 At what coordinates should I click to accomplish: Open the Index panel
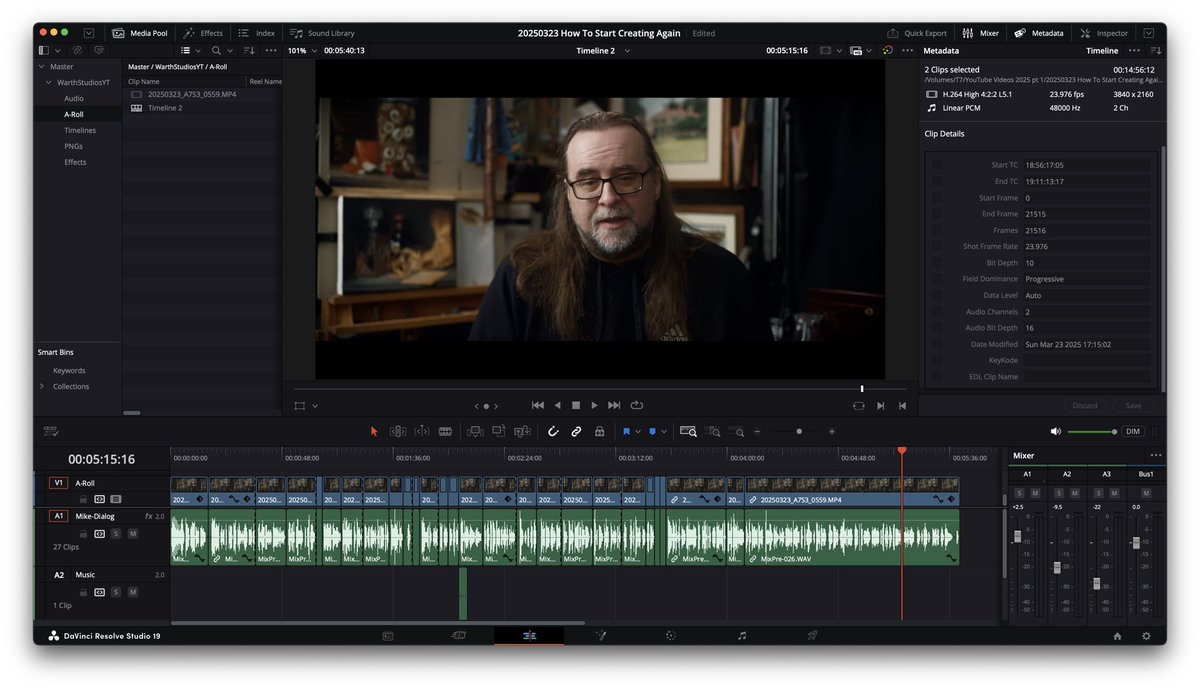tap(256, 33)
